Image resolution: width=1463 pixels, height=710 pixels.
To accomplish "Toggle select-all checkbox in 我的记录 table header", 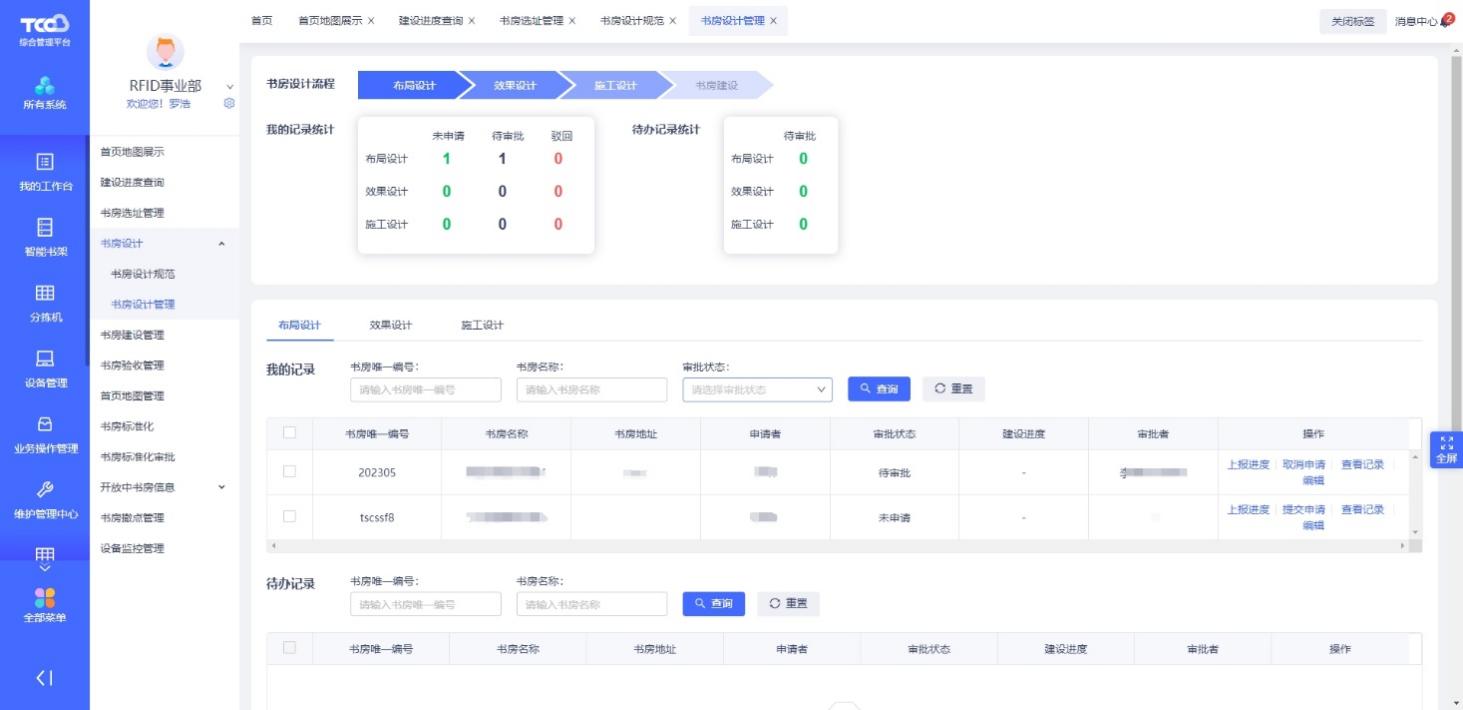I will click(290, 433).
